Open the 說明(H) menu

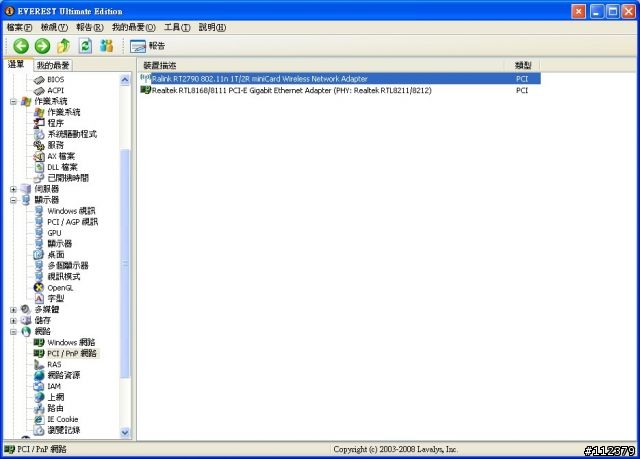coord(212,27)
